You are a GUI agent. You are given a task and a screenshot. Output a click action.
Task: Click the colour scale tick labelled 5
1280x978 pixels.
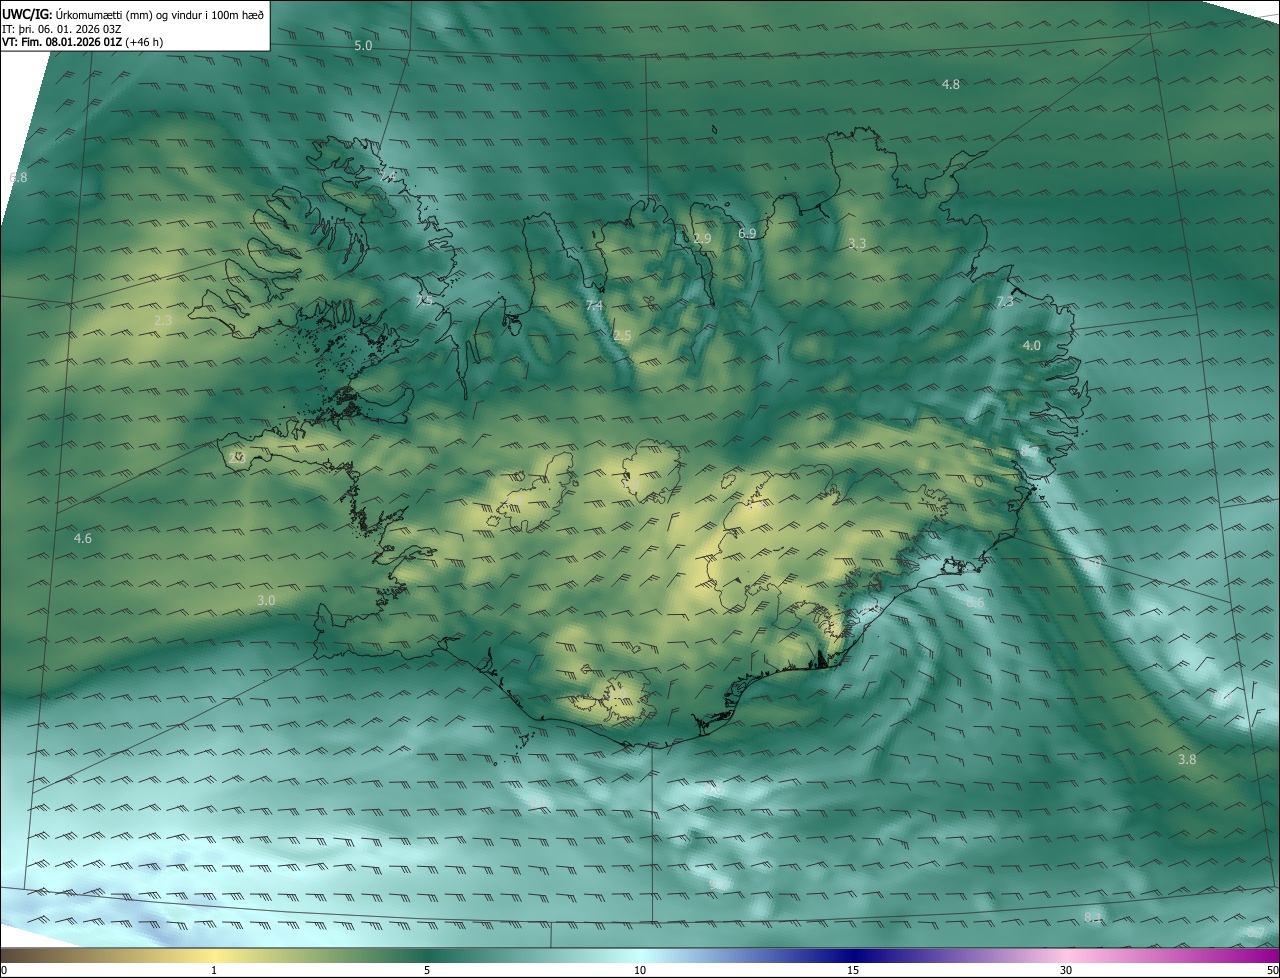click(x=427, y=971)
